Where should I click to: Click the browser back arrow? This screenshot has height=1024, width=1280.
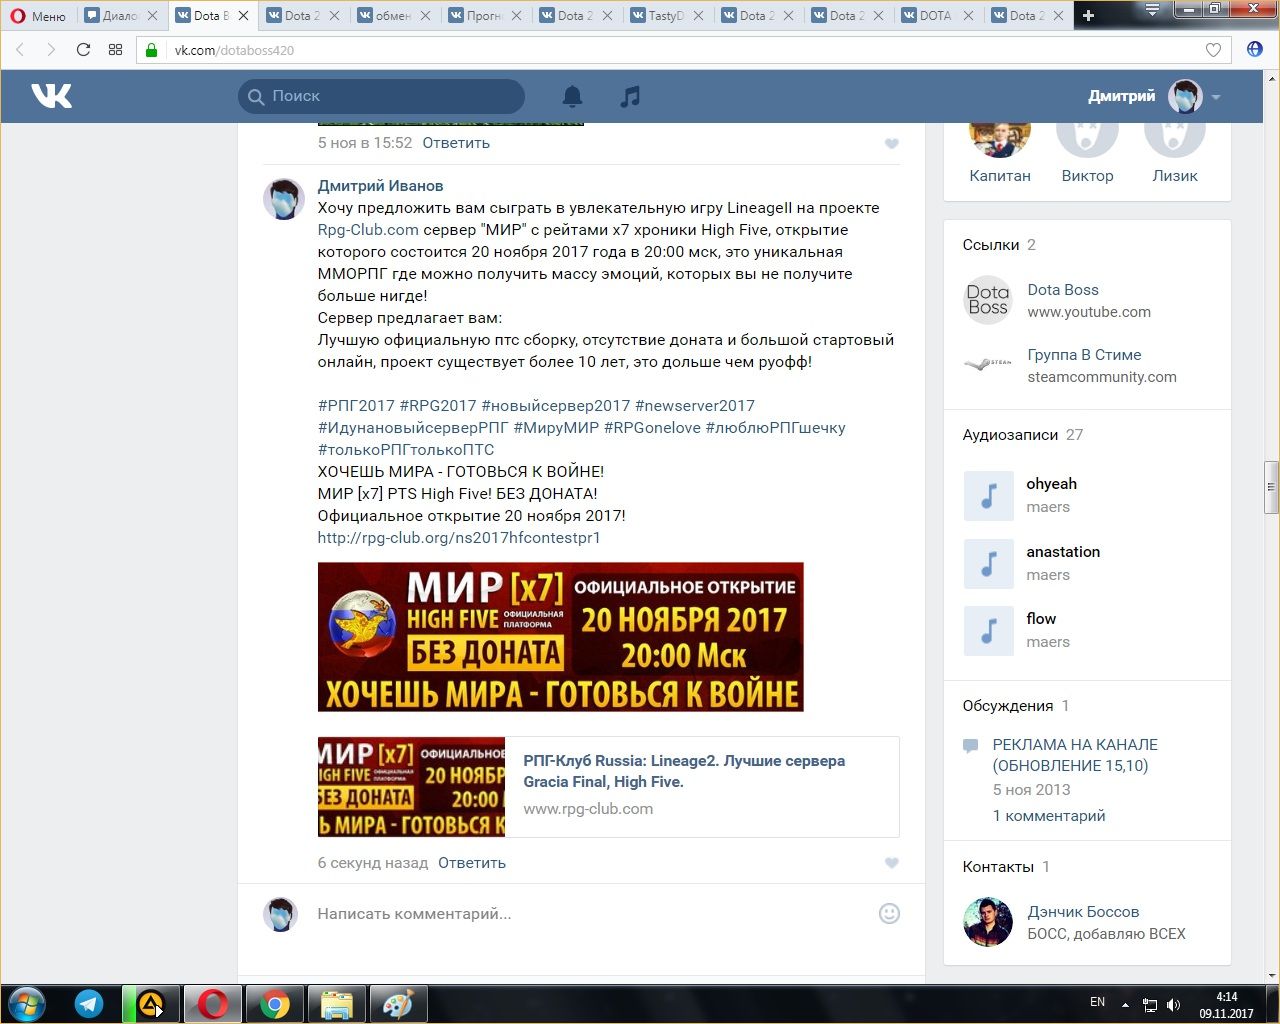click(x=21, y=50)
